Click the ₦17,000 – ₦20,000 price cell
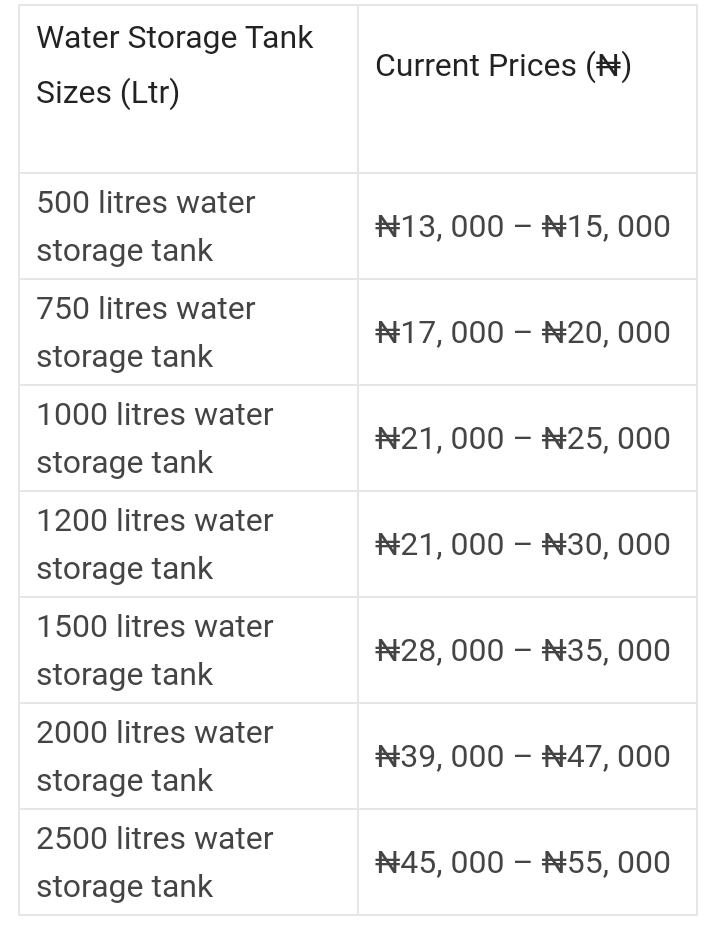The image size is (718, 927). (522, 333)
